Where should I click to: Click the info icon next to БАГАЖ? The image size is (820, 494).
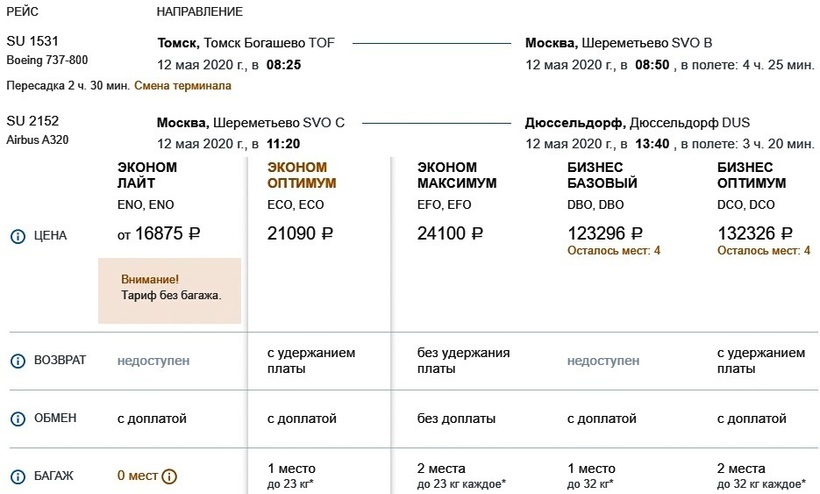pos(17,476)
